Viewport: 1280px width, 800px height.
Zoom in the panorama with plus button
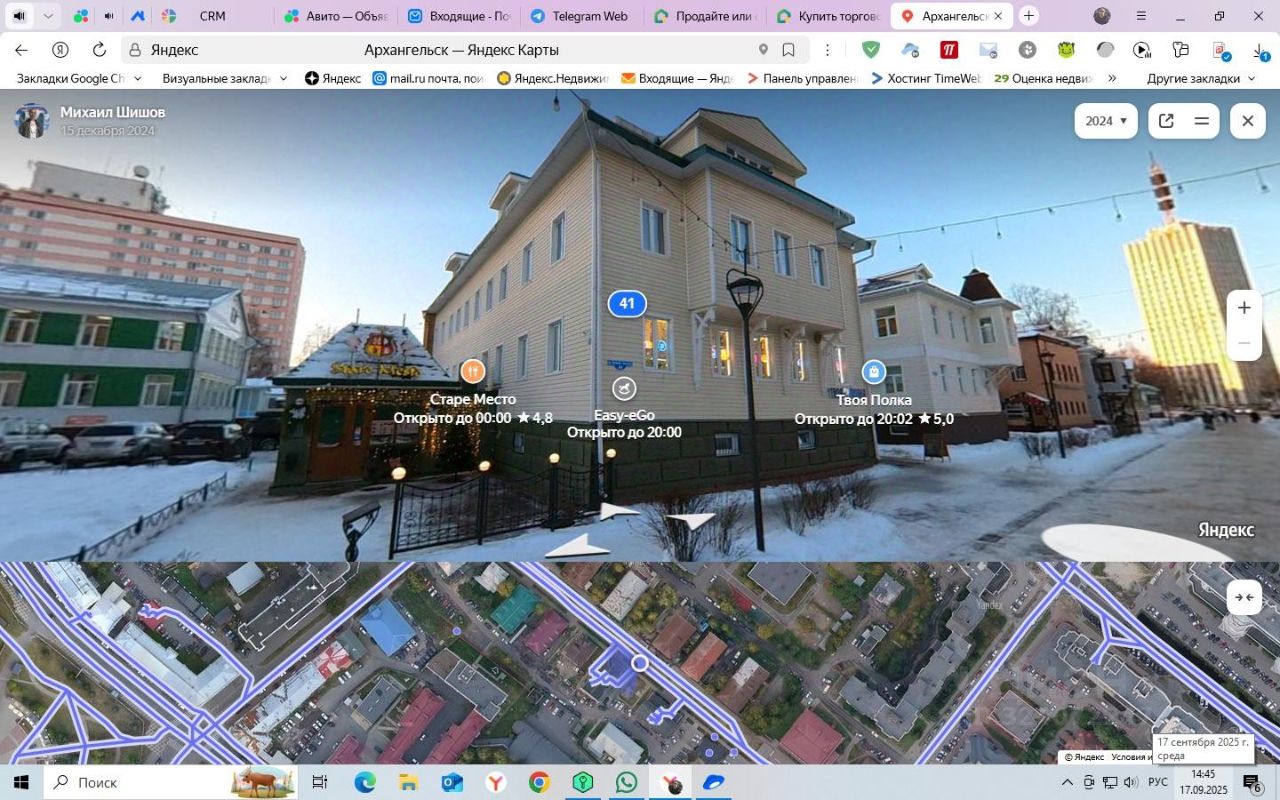pyautogui.click(x=1244, y=308)
